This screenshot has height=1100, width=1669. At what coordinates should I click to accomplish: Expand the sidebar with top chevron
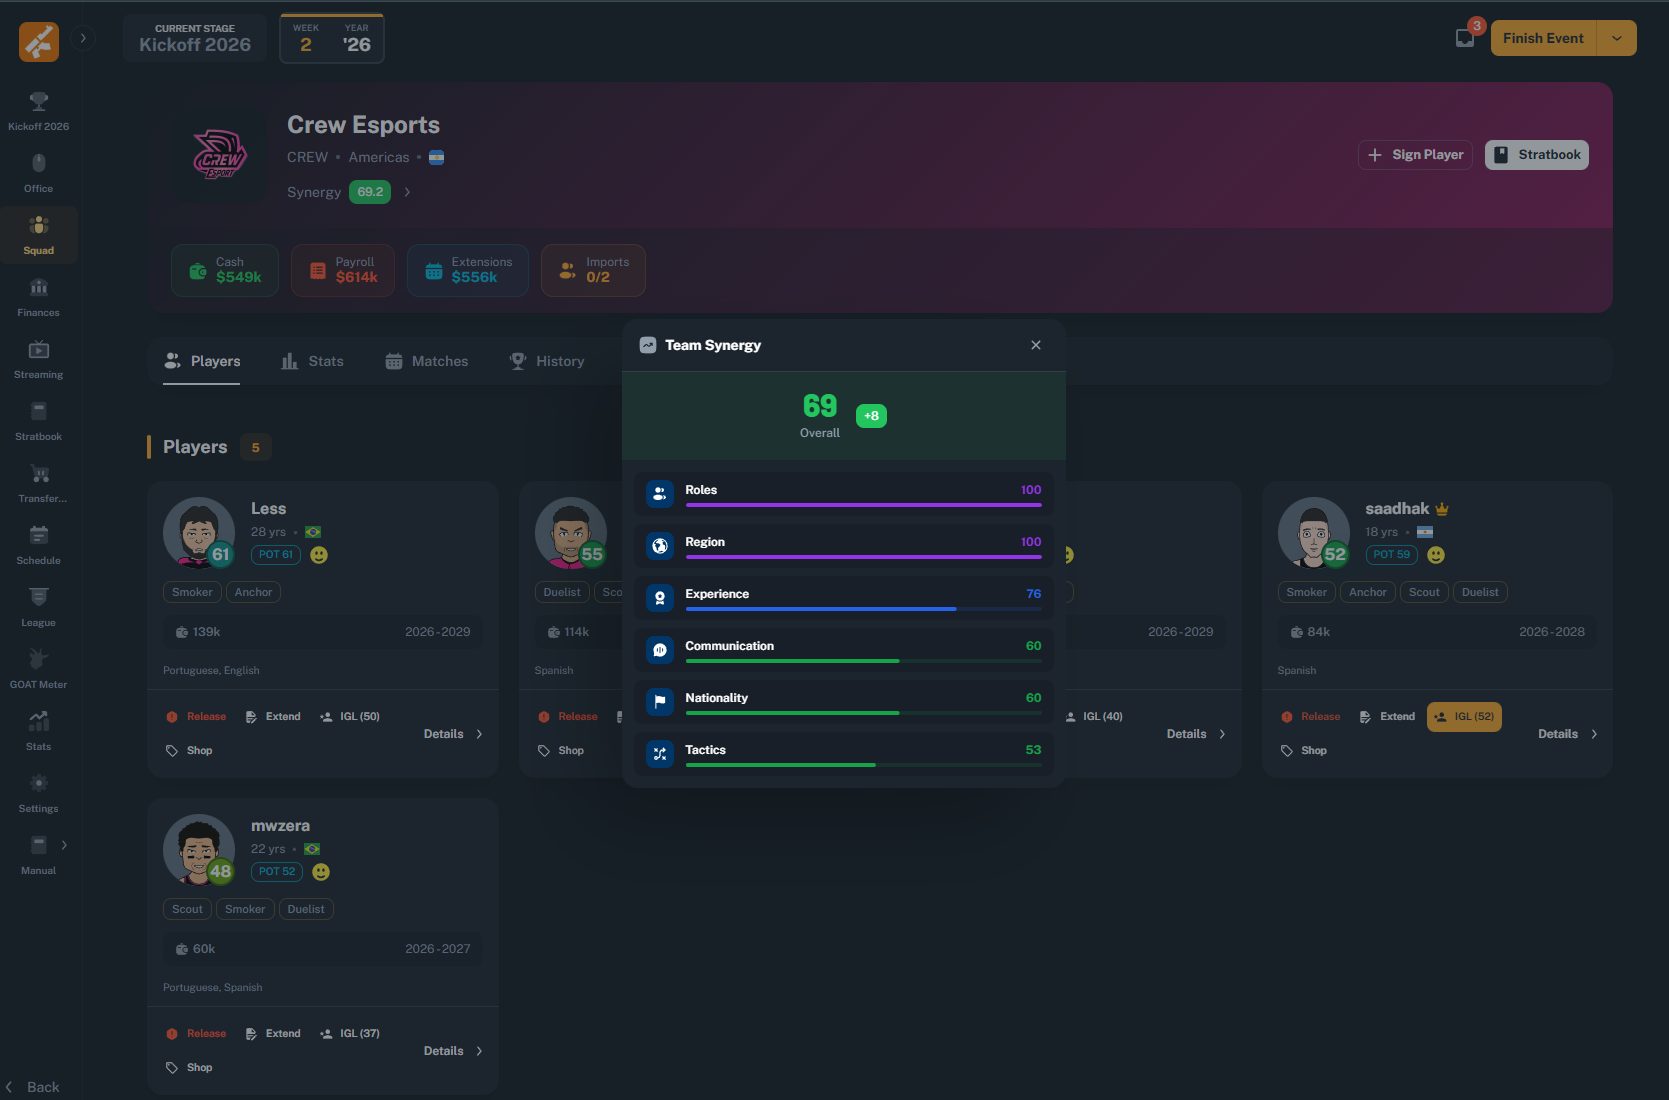[83, 38]
